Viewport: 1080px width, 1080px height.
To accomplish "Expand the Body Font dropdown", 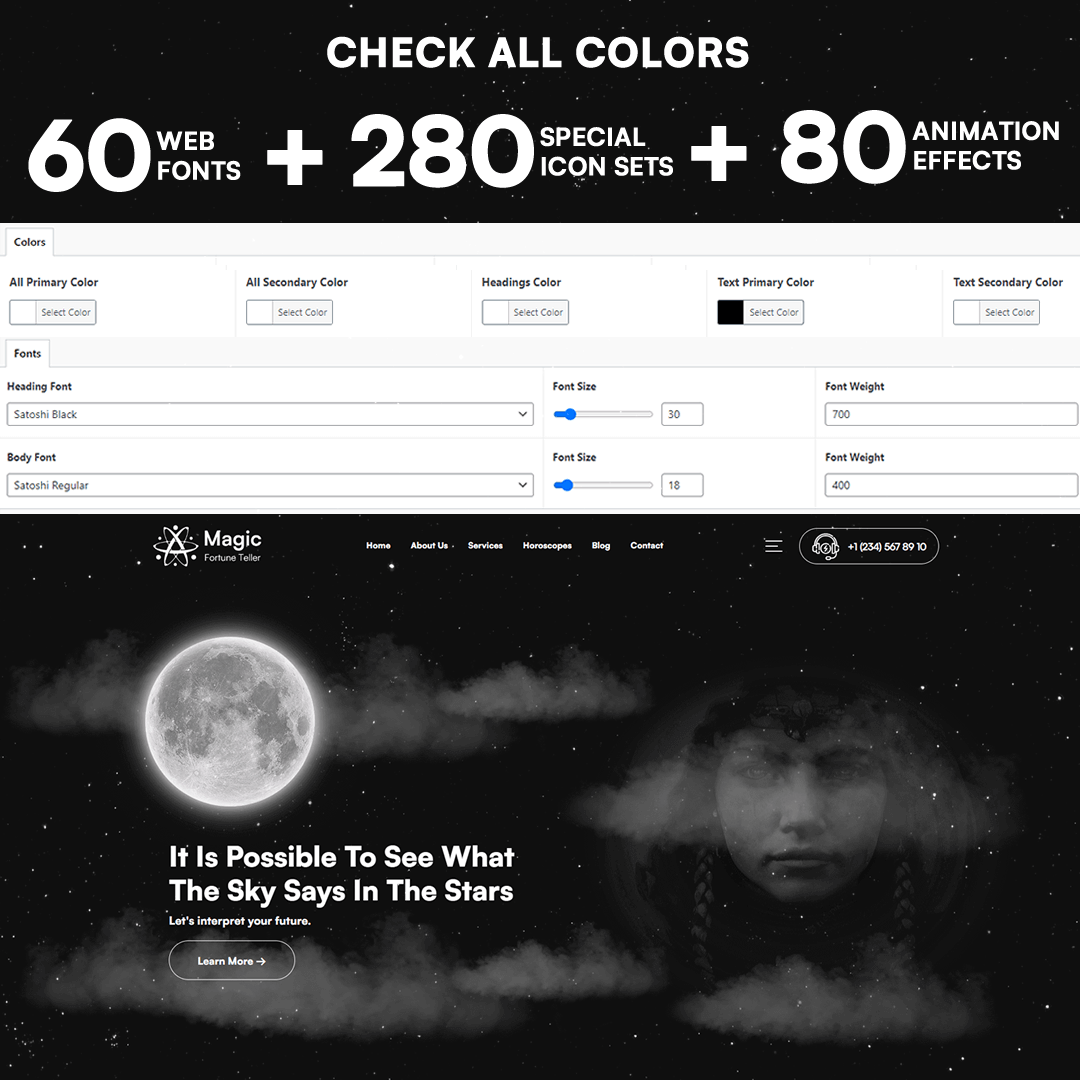I will (x=270, y=485).
